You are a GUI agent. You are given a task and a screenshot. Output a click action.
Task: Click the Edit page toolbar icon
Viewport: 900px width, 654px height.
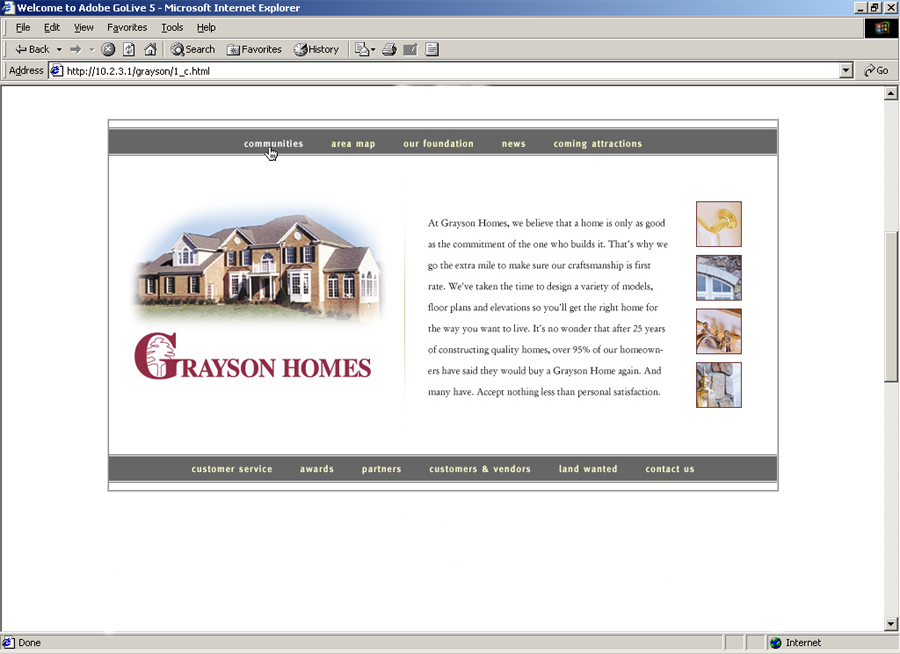coord(410,49)
